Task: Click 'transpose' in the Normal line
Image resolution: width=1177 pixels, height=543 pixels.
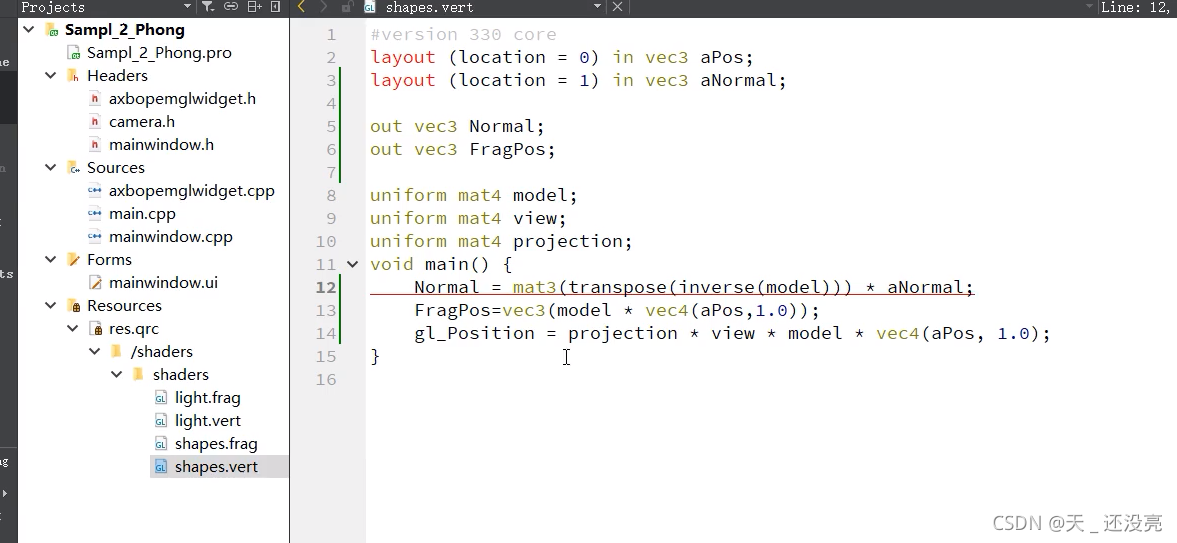Action: click(618, 287)
